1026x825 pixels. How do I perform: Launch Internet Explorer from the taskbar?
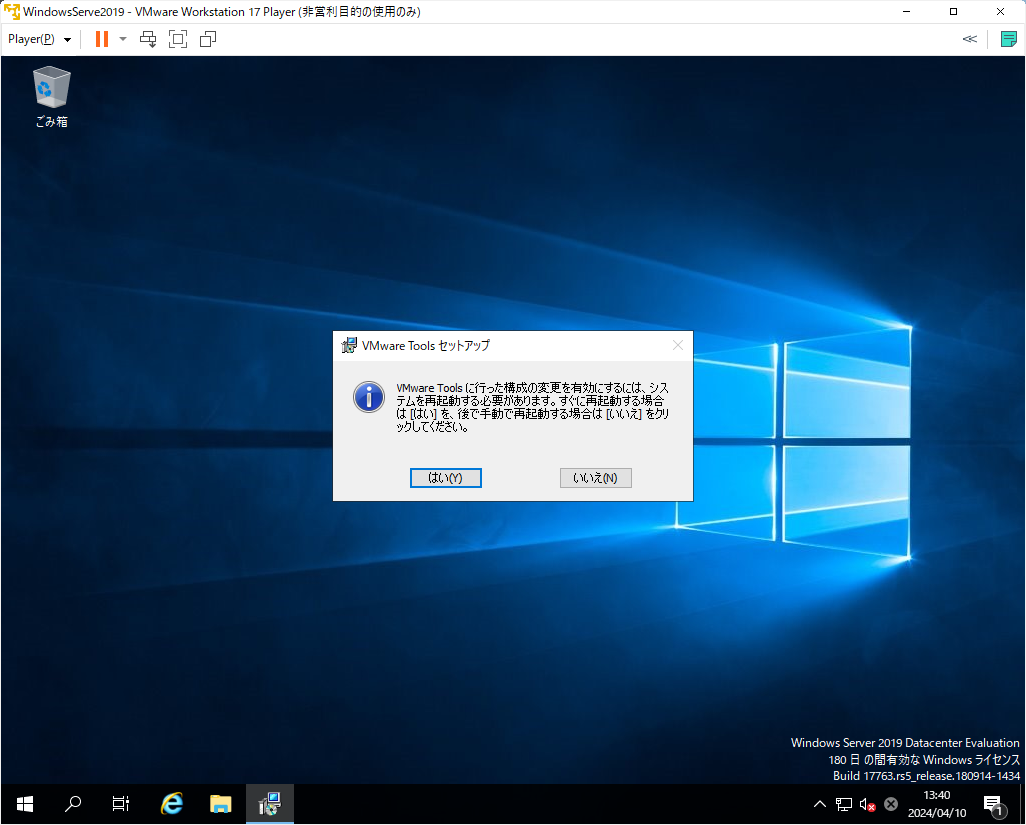point(171,804)
